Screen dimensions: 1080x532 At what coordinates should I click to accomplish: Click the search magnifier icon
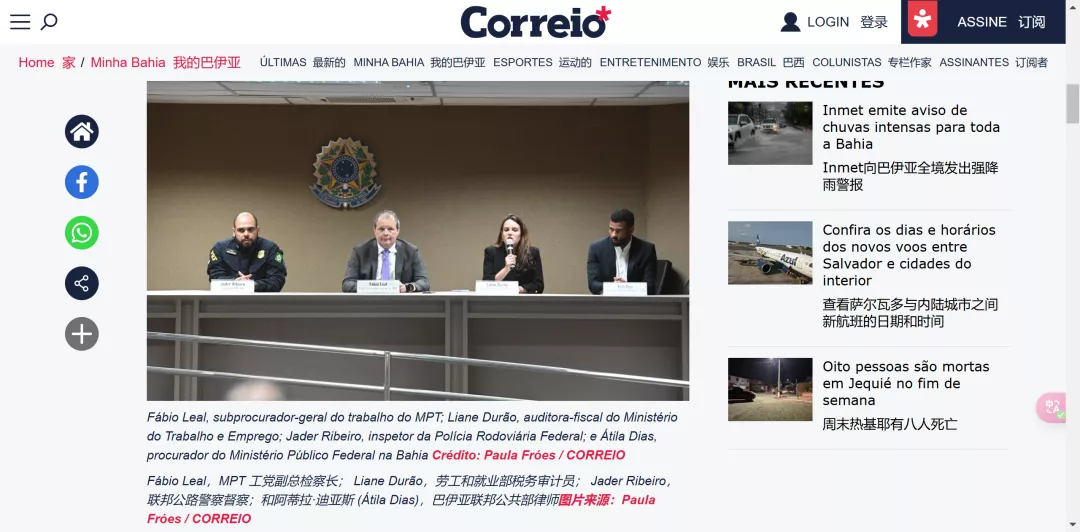tap(49, 22)
